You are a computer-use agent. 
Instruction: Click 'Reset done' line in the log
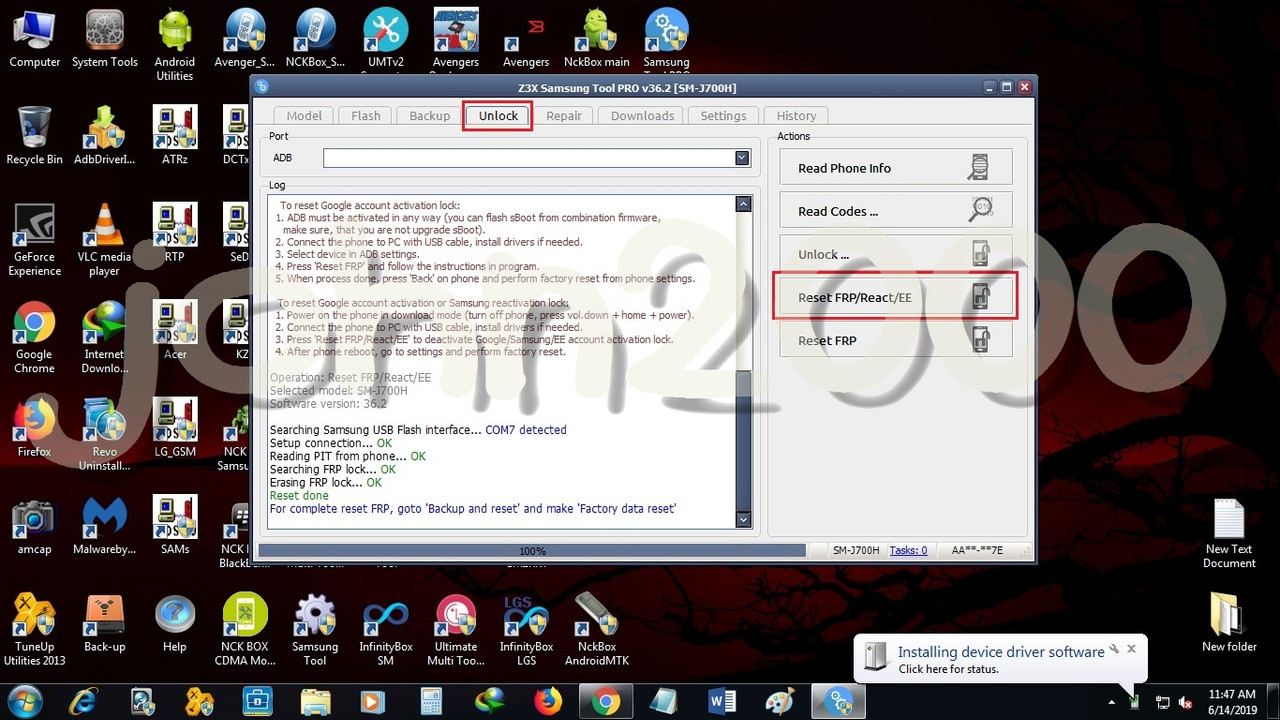(299, 496)
